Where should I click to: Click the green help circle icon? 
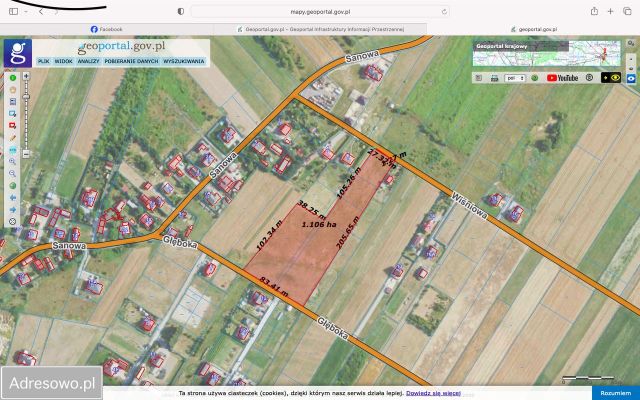[535, 78]
